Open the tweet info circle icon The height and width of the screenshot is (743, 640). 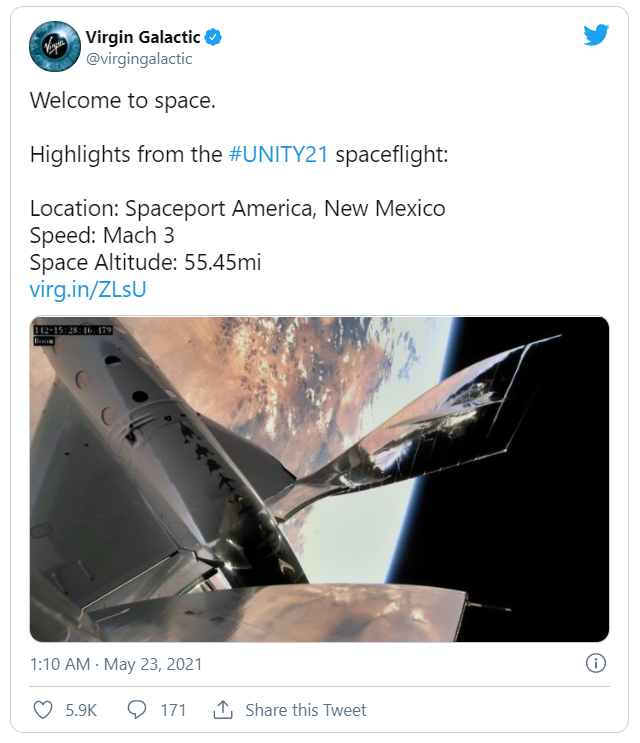pyautogui.click(x=595, y=663)
